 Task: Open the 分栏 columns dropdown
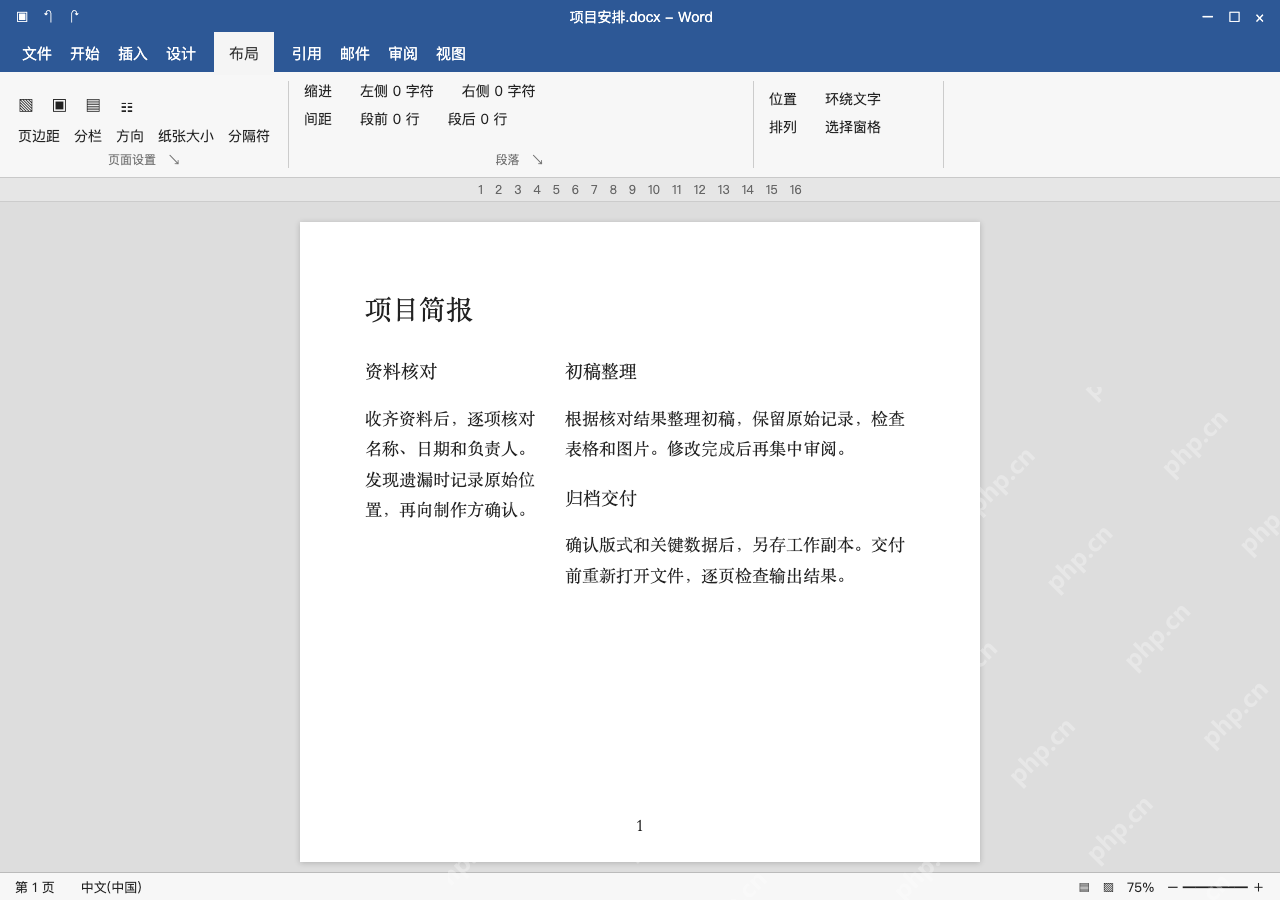(88, 136)
